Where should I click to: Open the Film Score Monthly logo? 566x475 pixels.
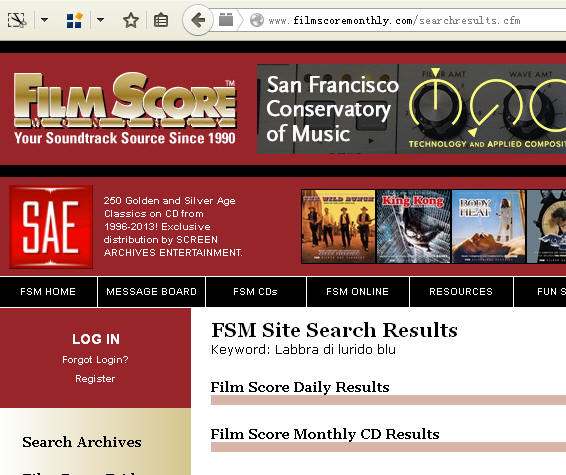point(125,108)
